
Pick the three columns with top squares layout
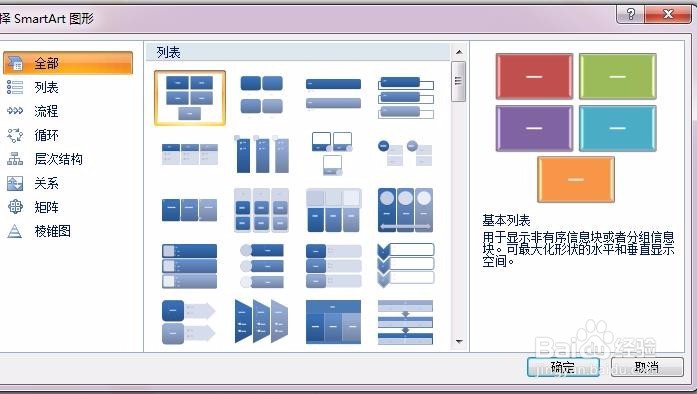tap(333, 210)
